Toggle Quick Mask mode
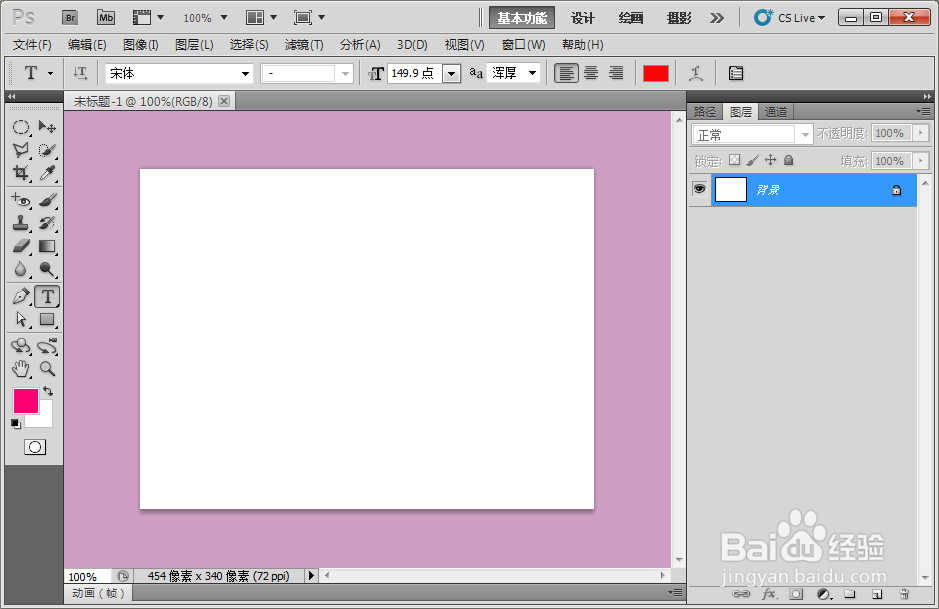 point(35,447)
